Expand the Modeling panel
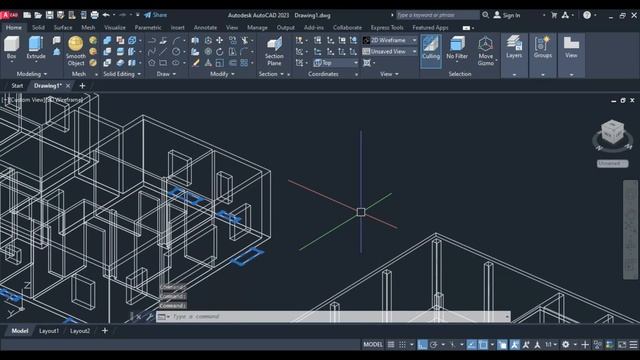 pos(32,74)
